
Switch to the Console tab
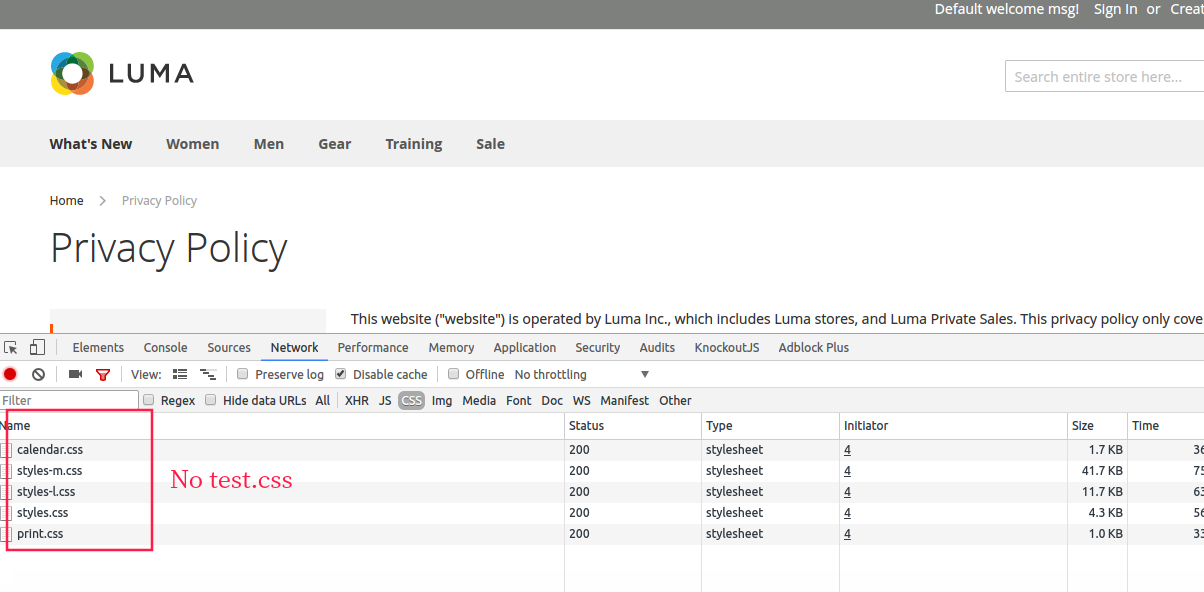pos(165,348)
